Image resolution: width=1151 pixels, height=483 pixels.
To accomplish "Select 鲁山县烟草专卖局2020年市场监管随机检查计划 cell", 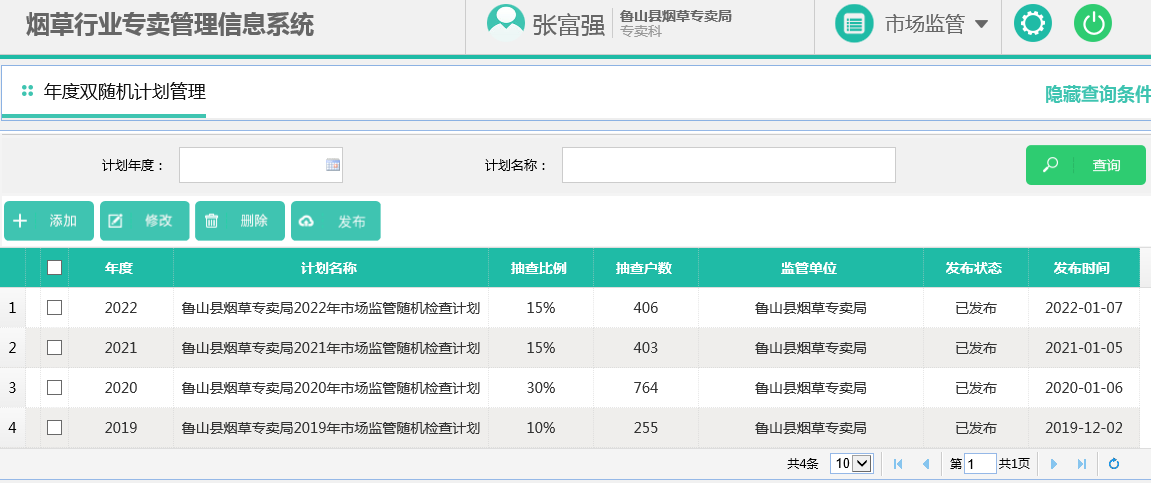I will [x=331, y=387].
